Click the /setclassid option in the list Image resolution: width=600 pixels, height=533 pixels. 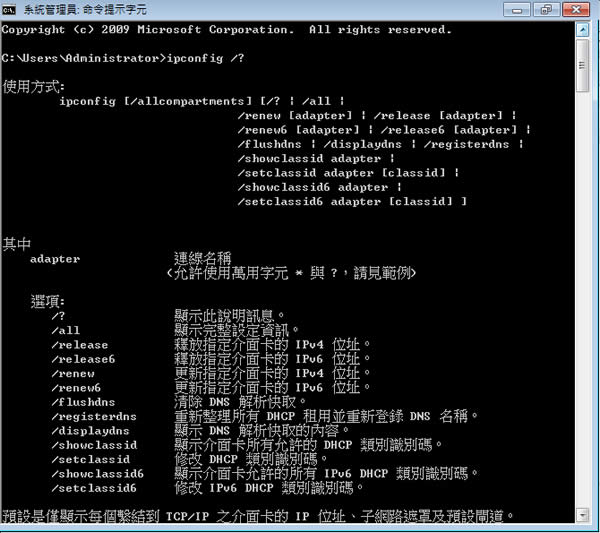(91, 460)
